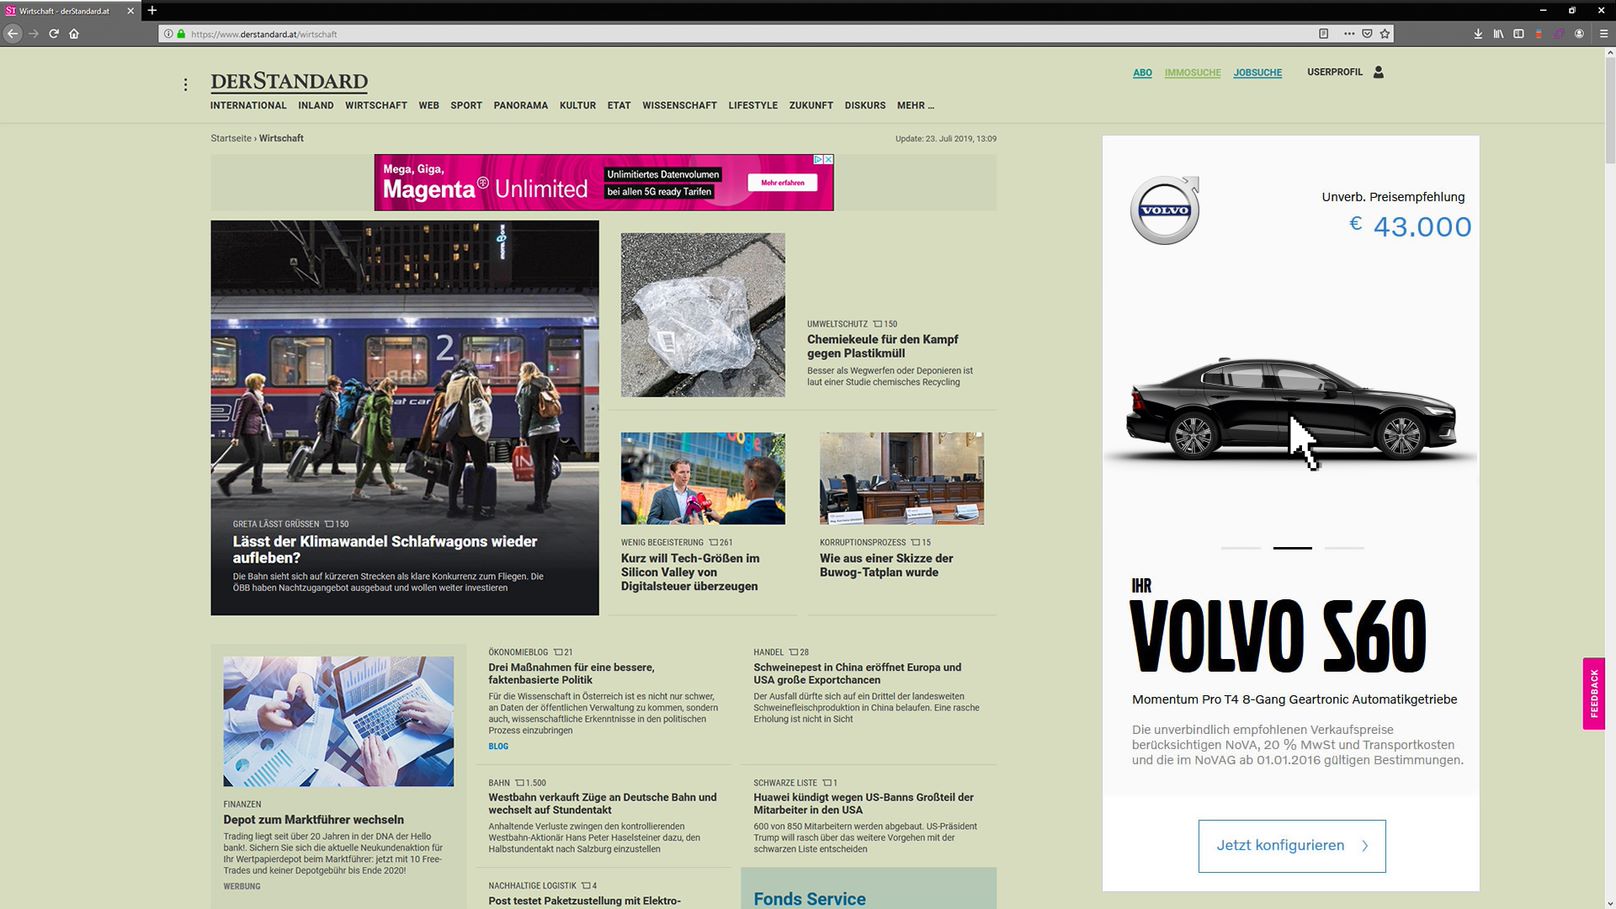The width and height of the screenshot is (1616, 909).
Task: Click the Jetzt konfigurieren button
Action: [x=1291, y=846]
